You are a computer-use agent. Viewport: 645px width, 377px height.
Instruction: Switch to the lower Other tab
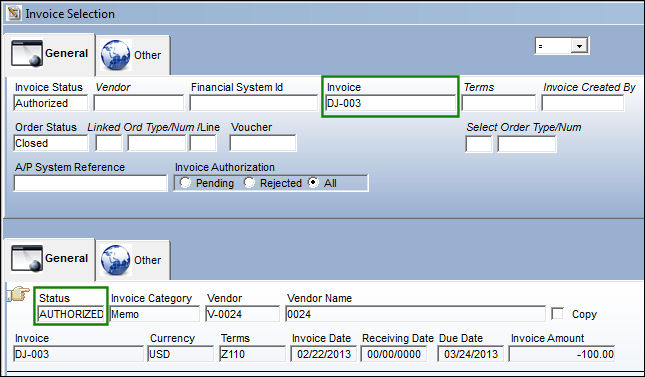132,260
